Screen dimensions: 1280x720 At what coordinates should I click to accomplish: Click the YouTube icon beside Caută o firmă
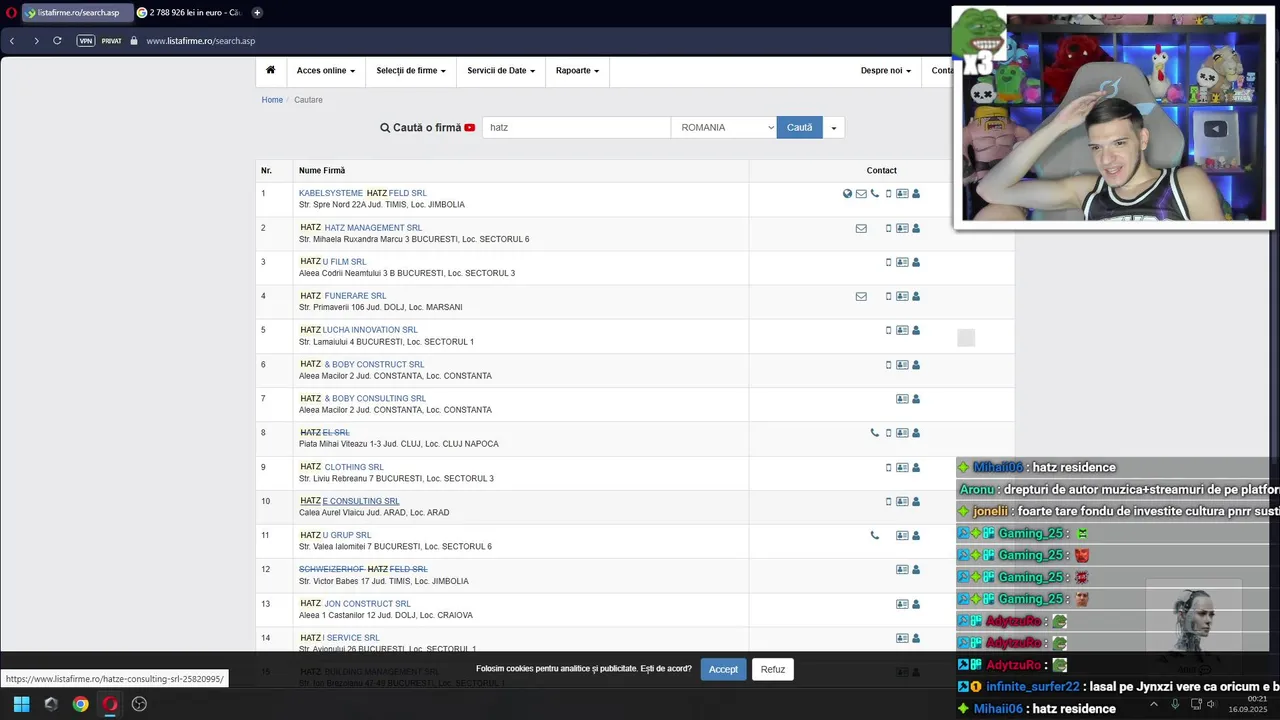click(x=470, y=128)
